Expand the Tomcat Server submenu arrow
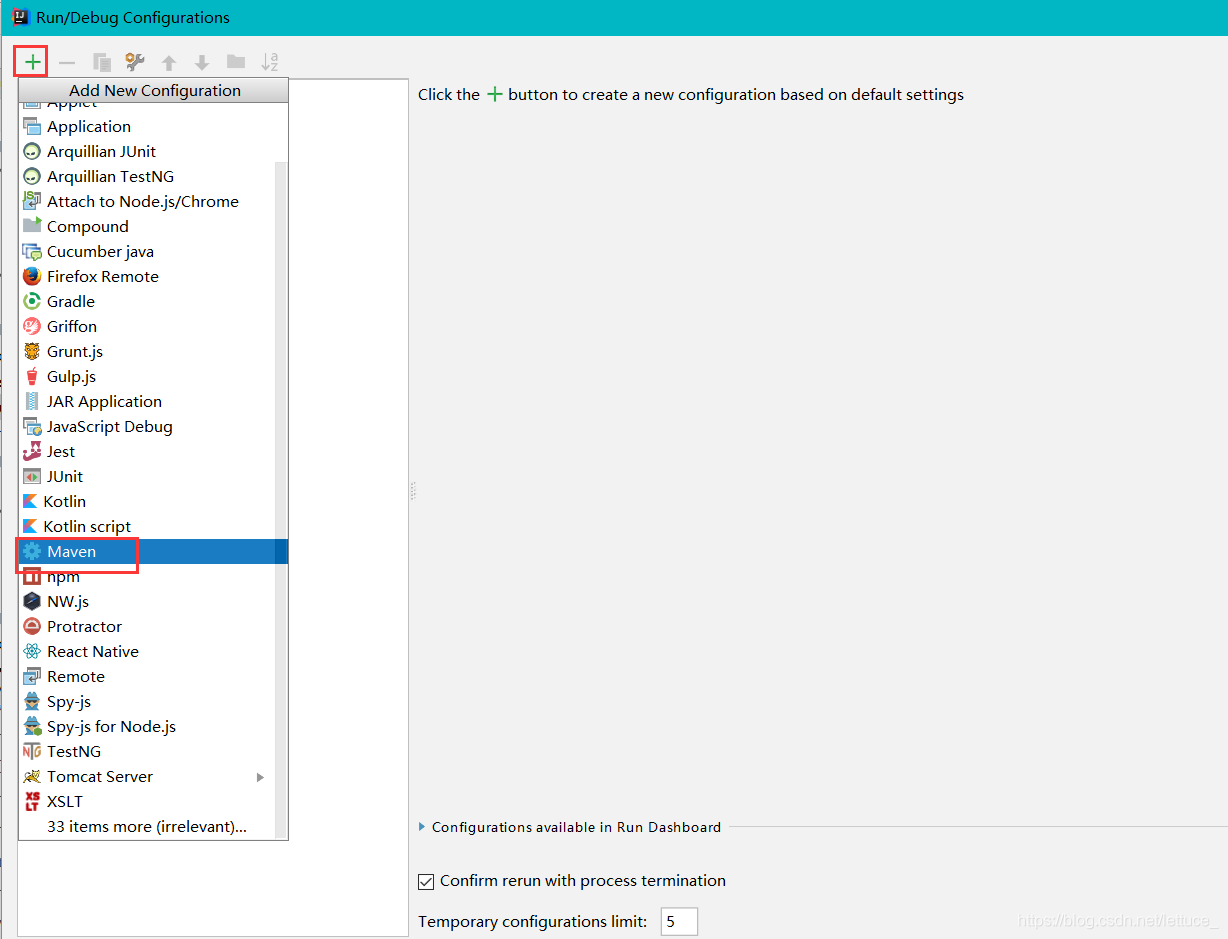Screen dimensions: 1228x939 click(260, 777)
